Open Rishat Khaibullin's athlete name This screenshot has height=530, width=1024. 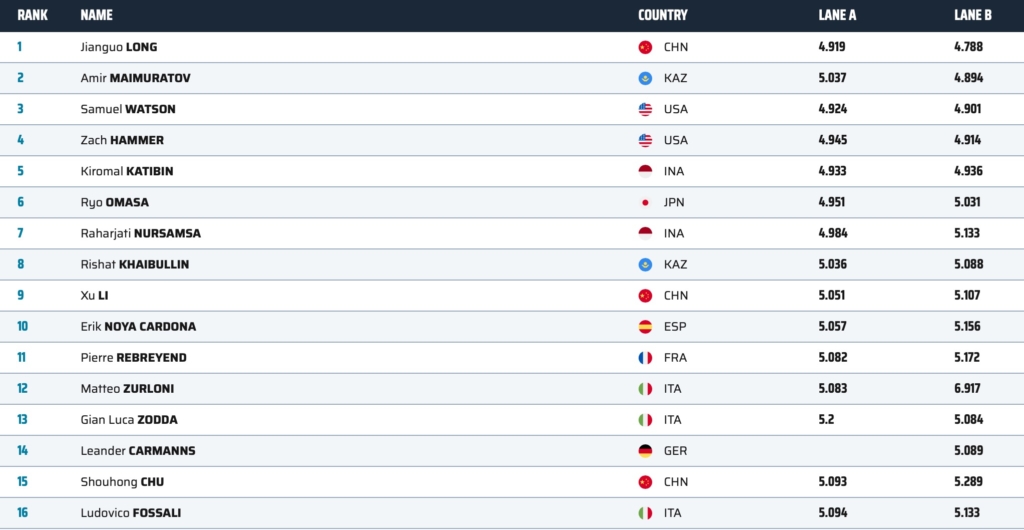(134, 265)
